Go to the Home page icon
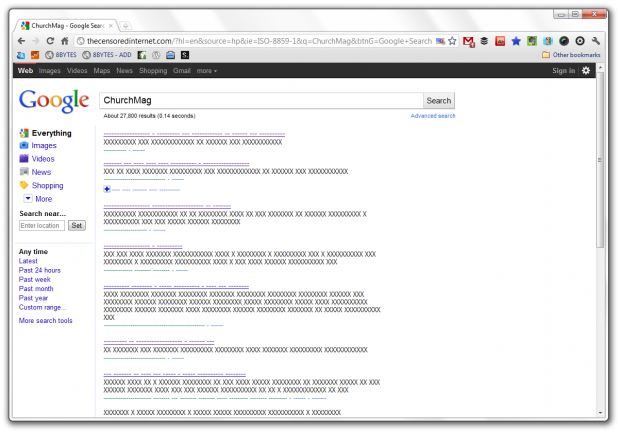This screenshot has width=620, height=432. (64, 41)
